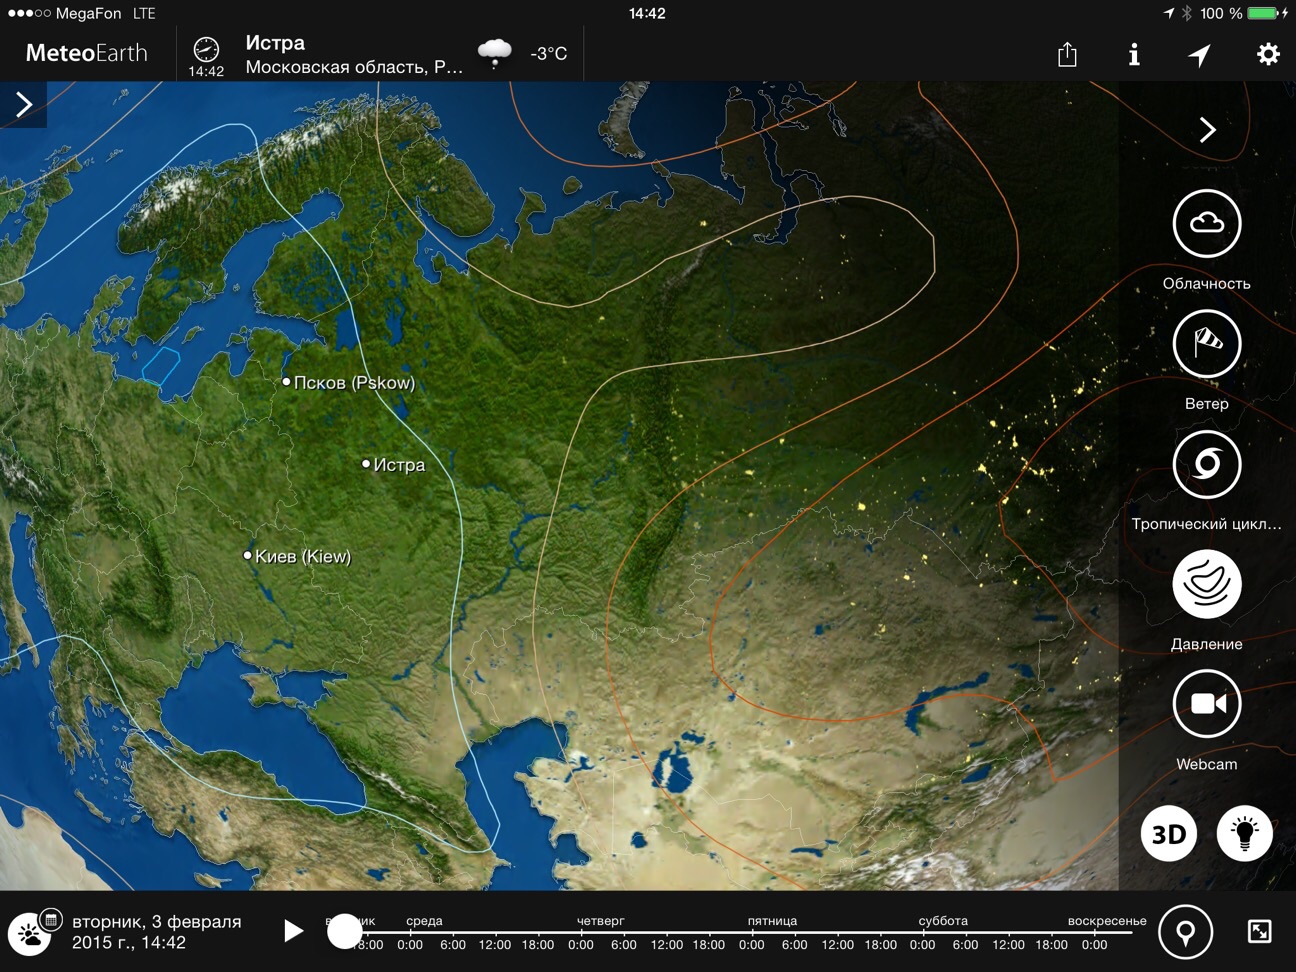Open the location pin button
The width and height of the screenshot is (1296, 972).
(1185, 932)
